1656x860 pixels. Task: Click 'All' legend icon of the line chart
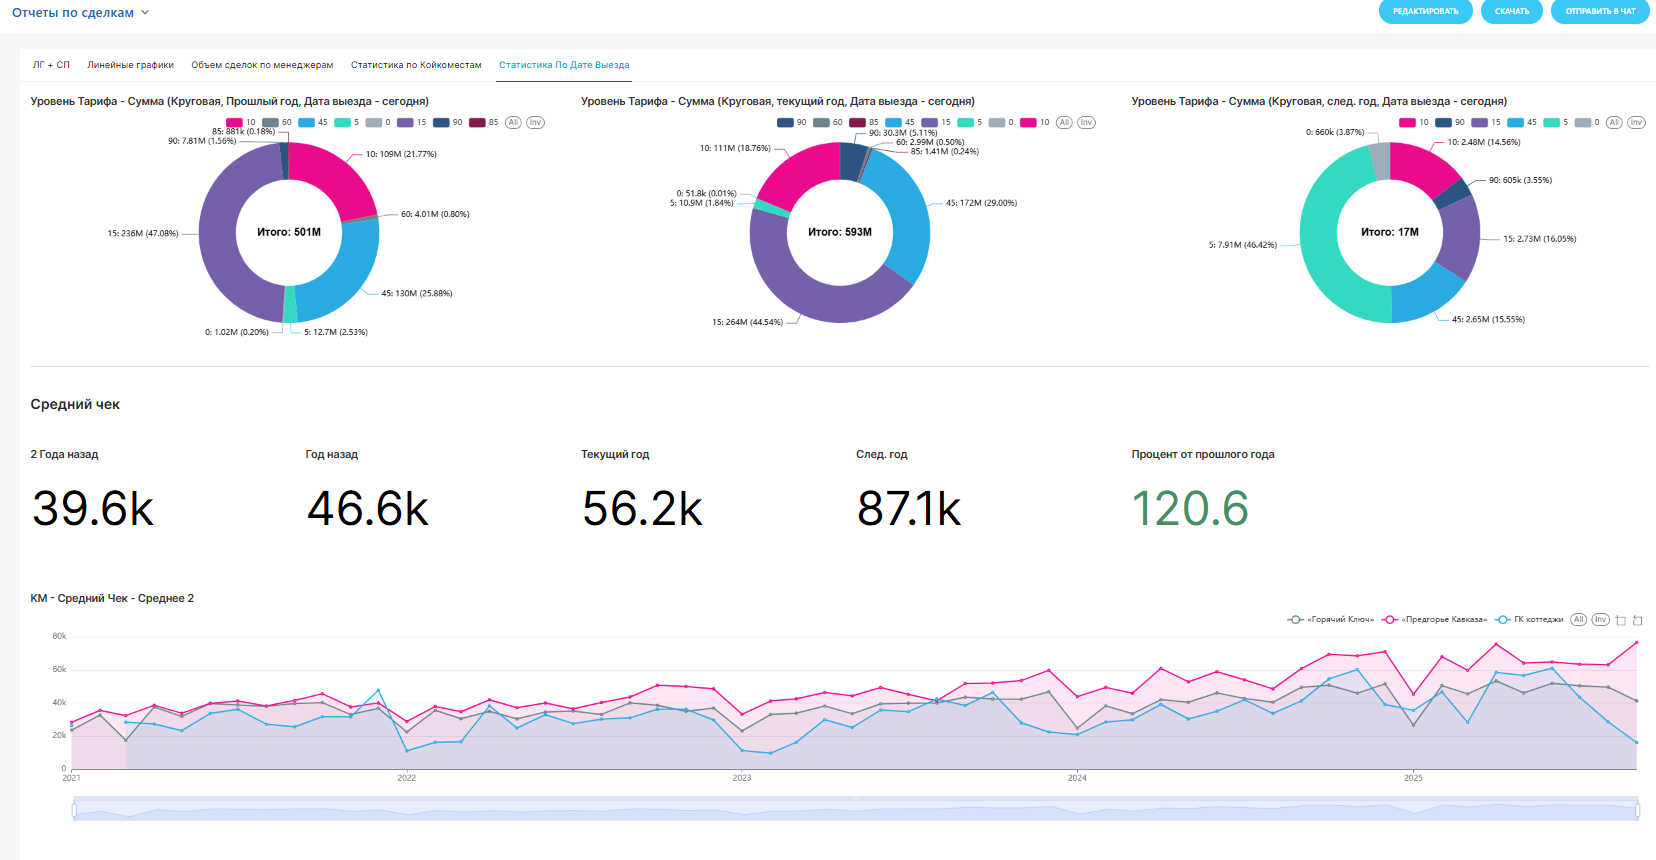click(1578, 620)
